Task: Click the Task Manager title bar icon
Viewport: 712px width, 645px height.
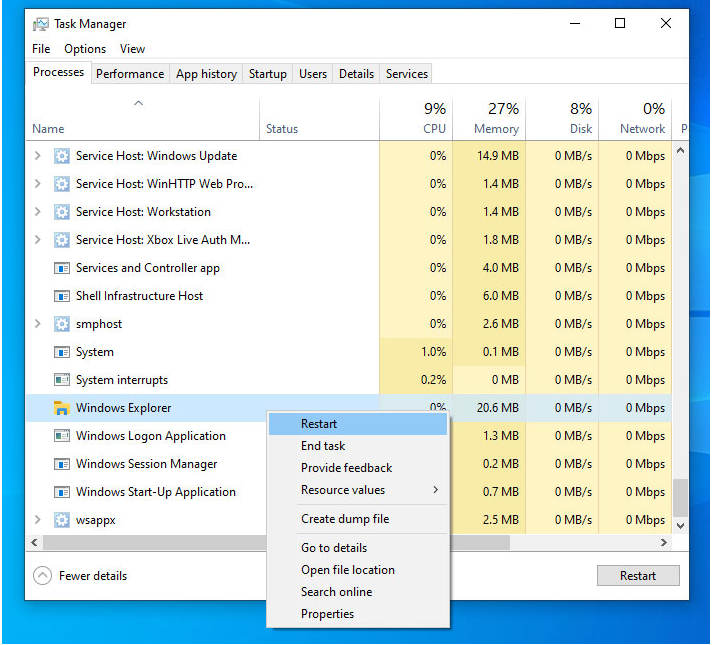Action: [41, 24]
